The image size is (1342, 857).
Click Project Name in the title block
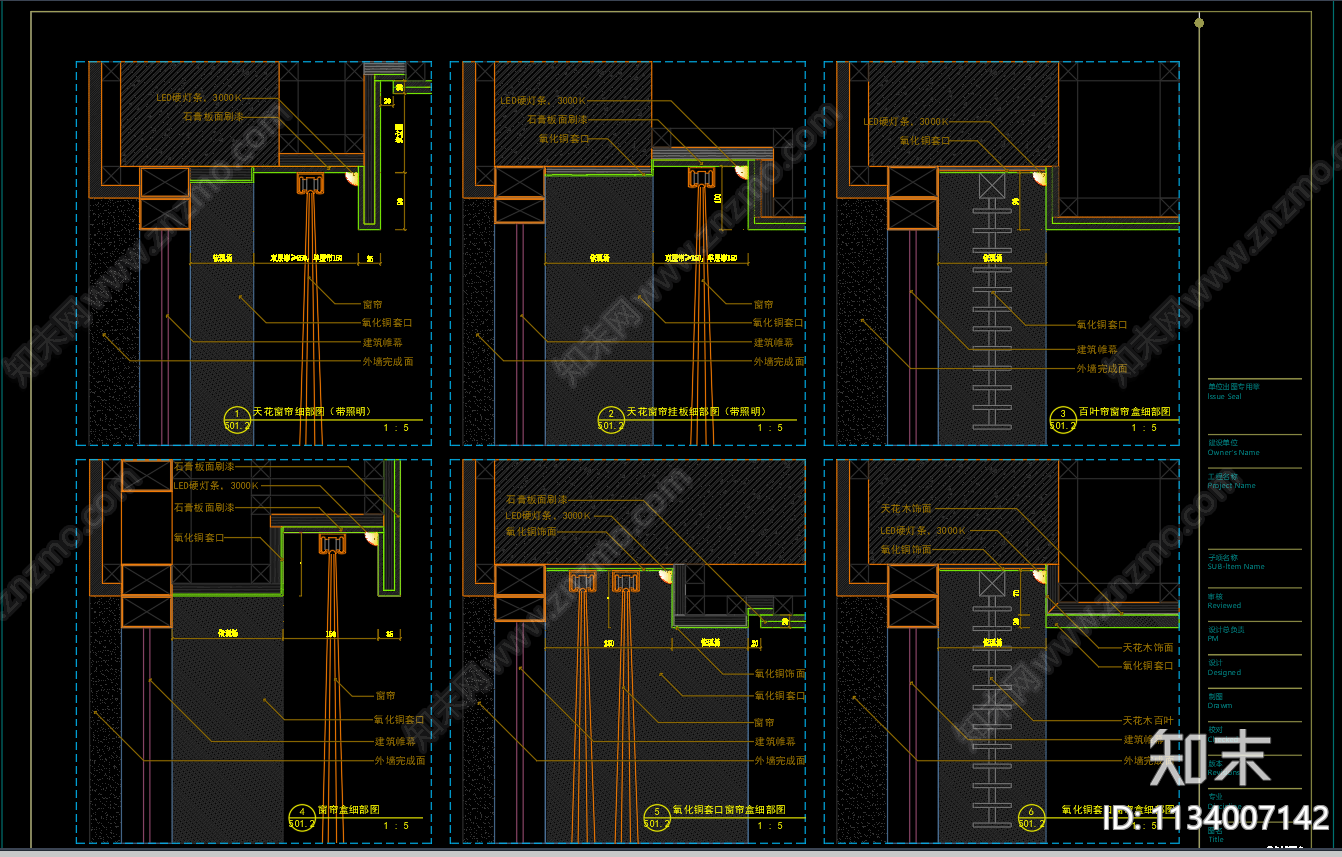pyautogui.click(x=1231, y=486)
